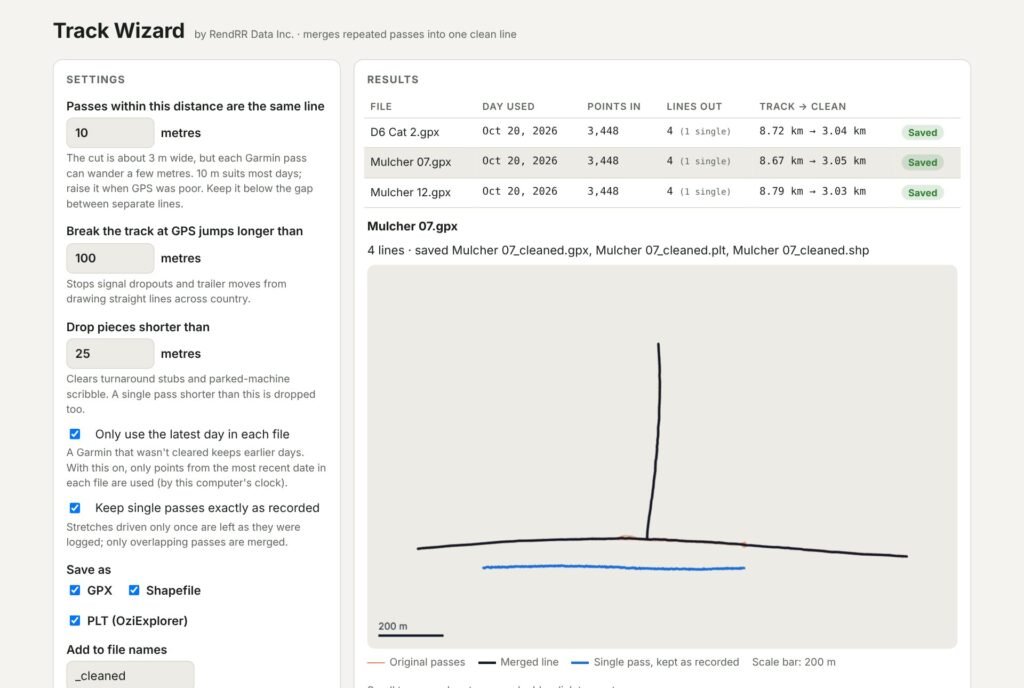Screen dimensions: 1024x688
Task: Click the 'Single pass, kept as recorded' legend entry
Action: 655,662
